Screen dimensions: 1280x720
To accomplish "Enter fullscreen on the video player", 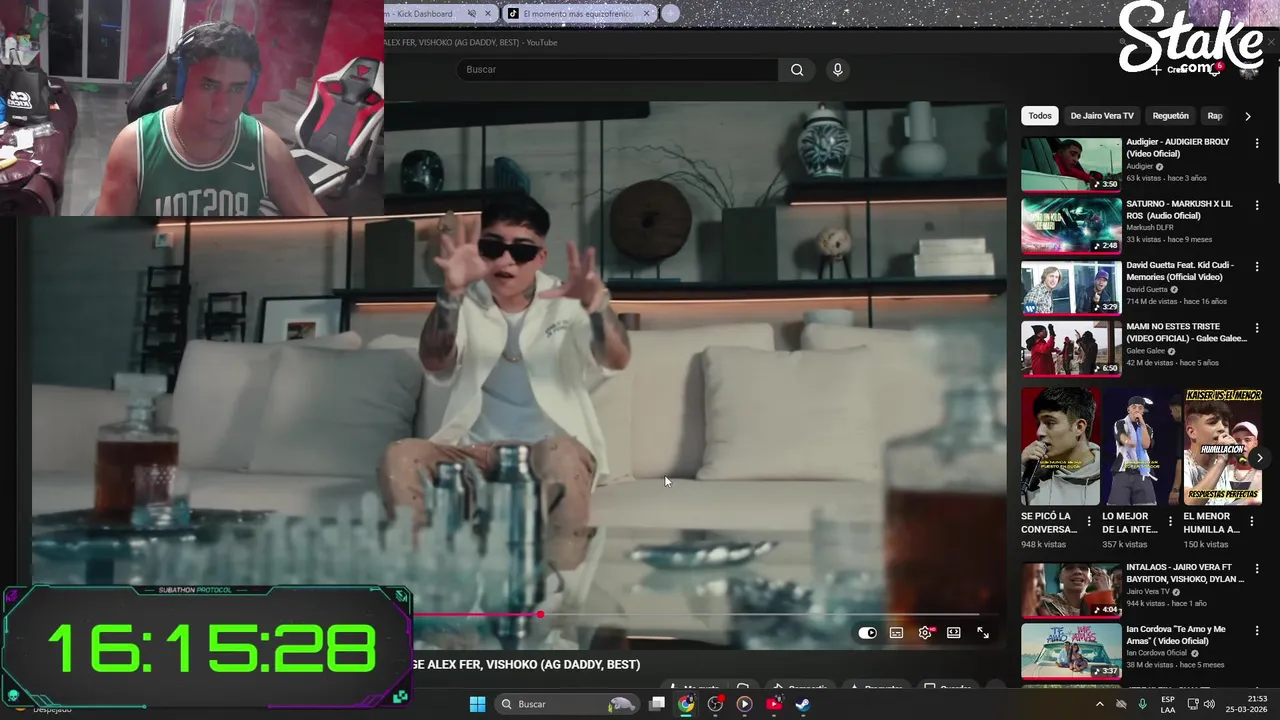I will [x=983, y=633].
